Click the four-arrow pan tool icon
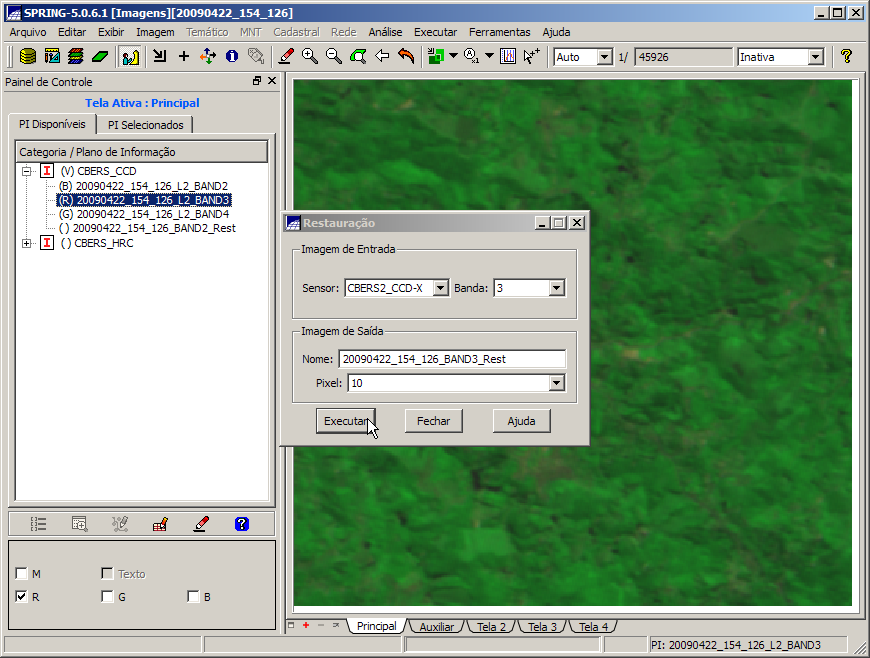Screen dimensions: 870x658 [x=207, y=57]
